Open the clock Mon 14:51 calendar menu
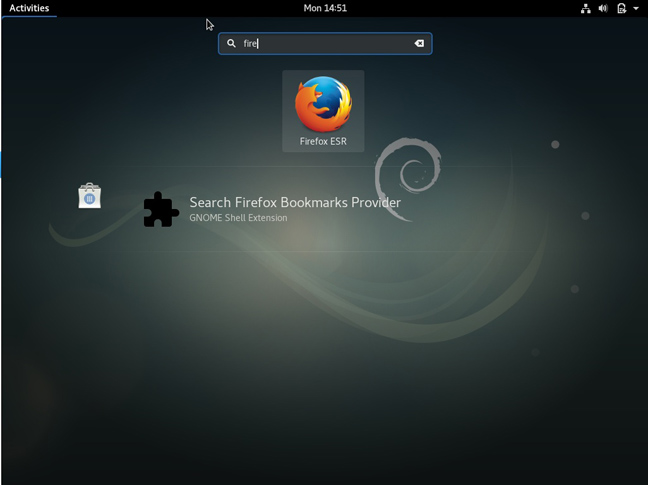Screen dimensions: 648x485 [325, 8]
